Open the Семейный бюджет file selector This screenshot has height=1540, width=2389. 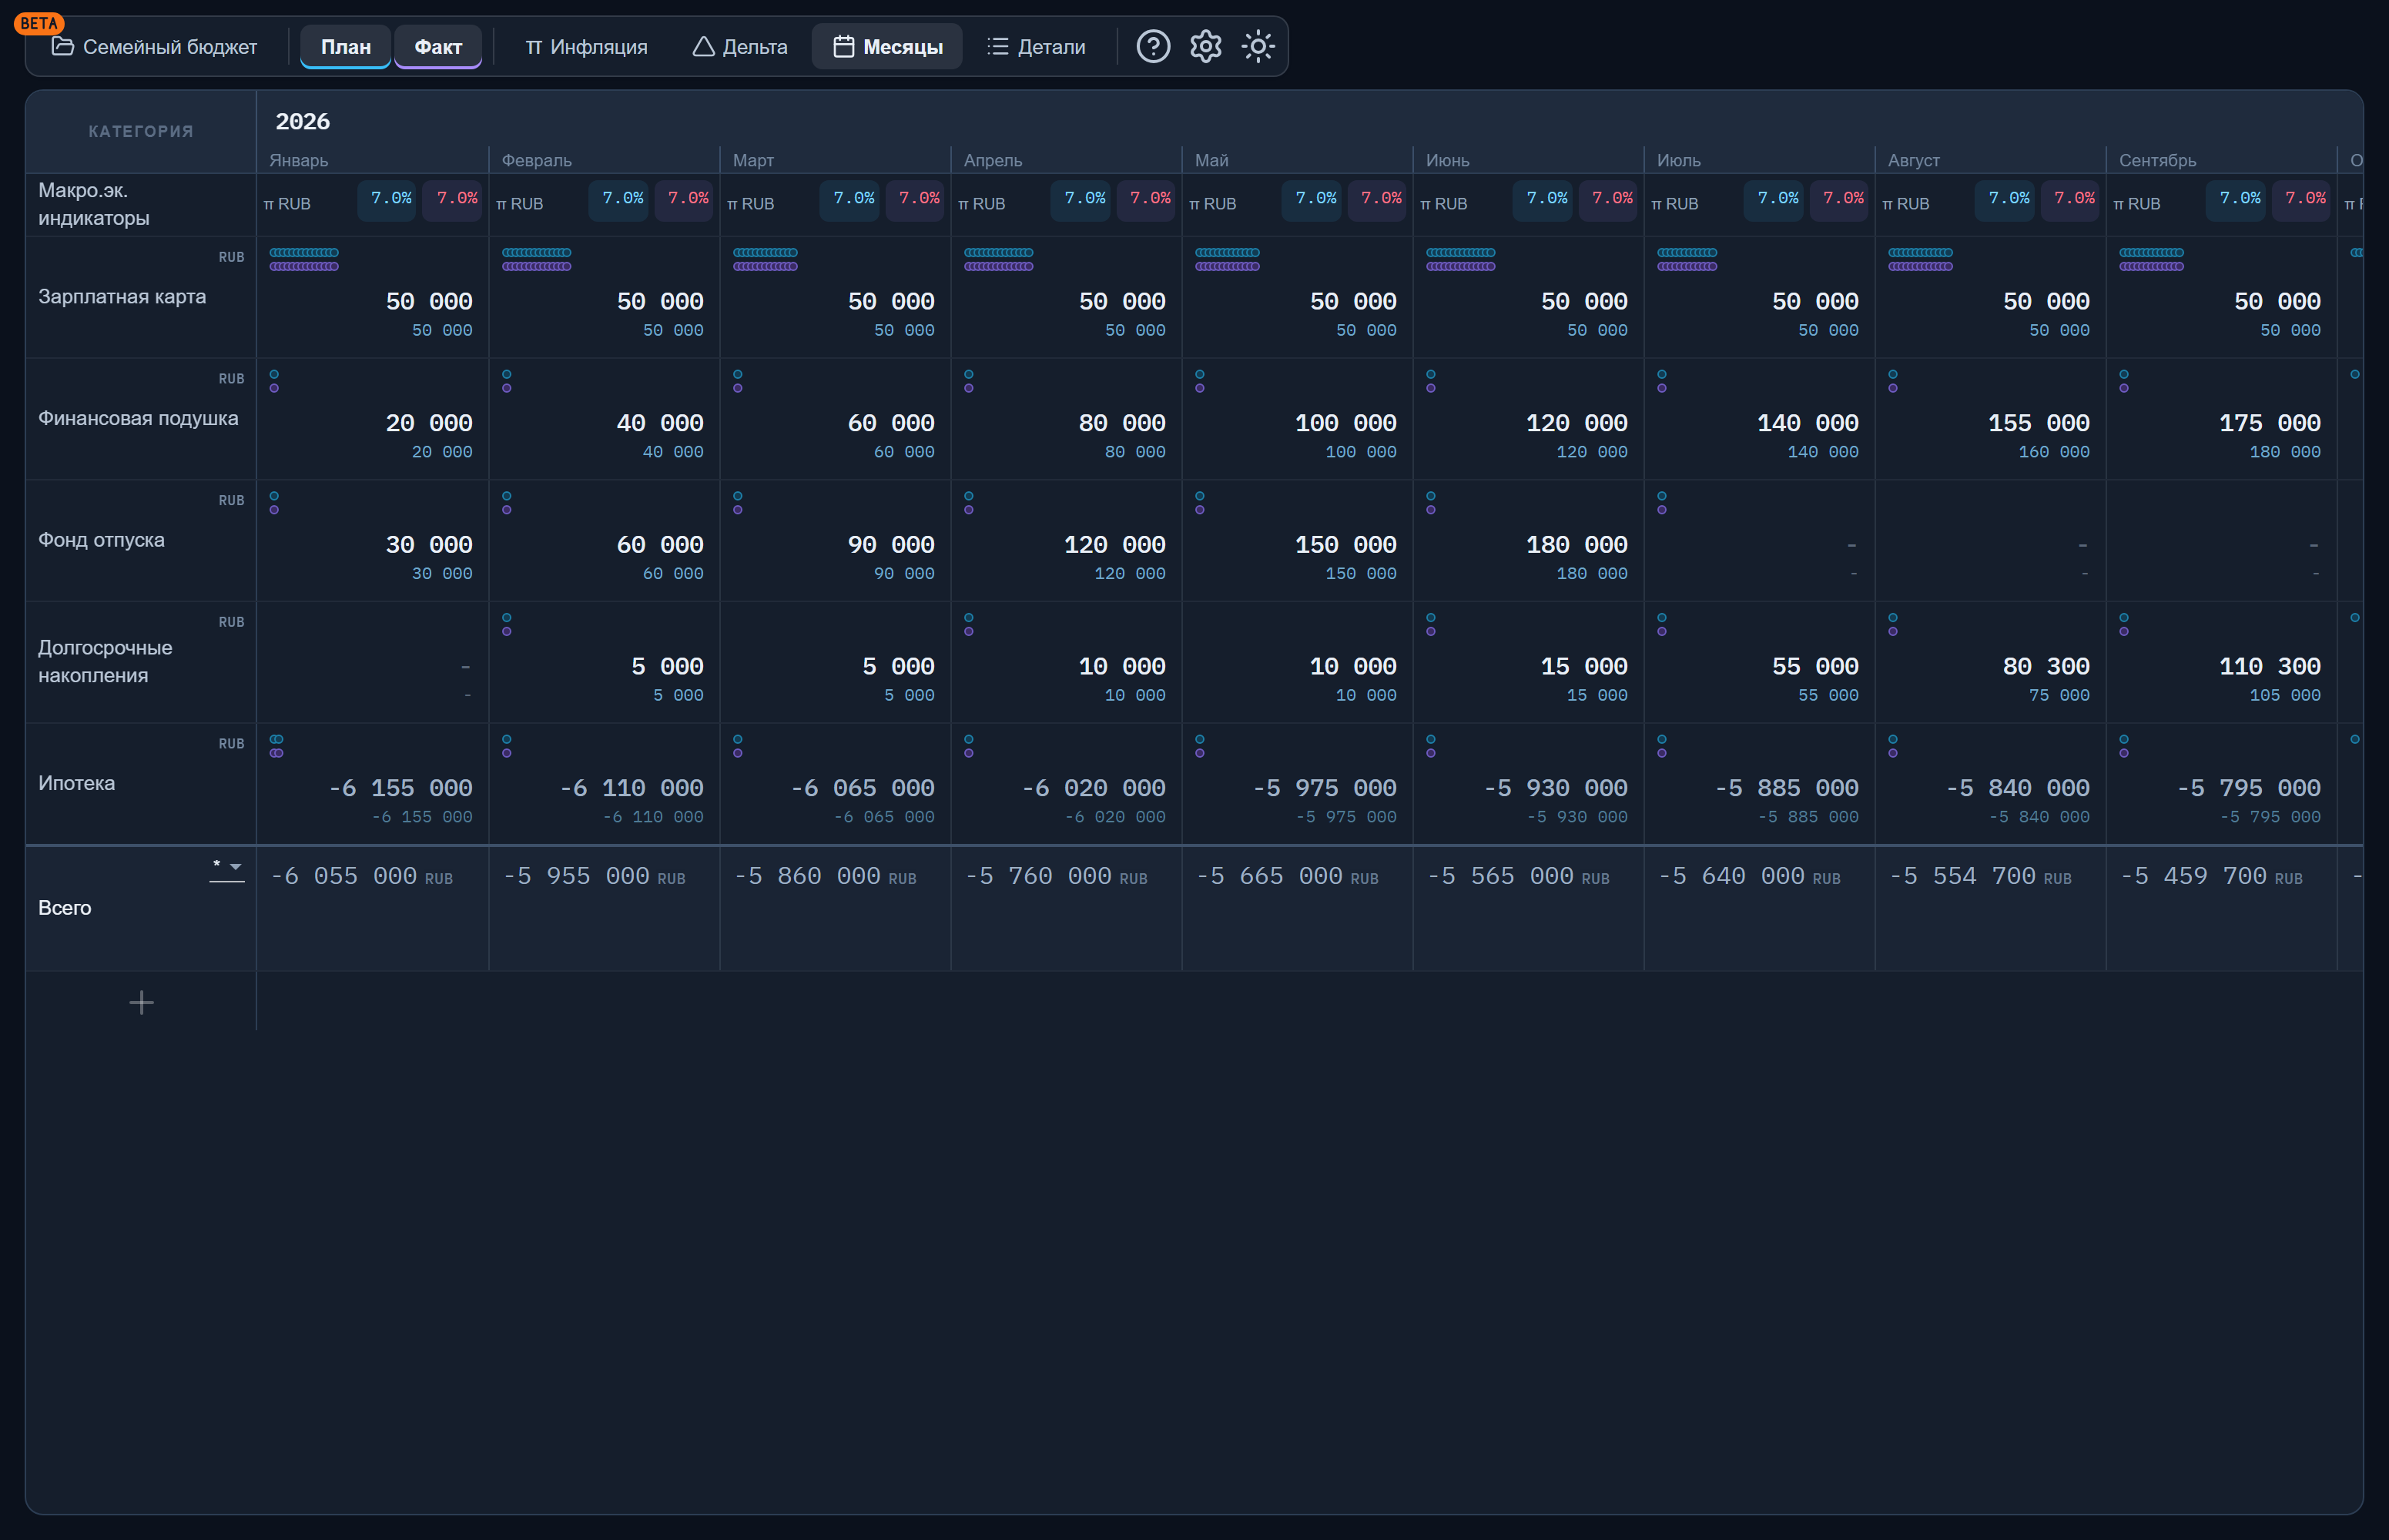(x=154, y=47)
